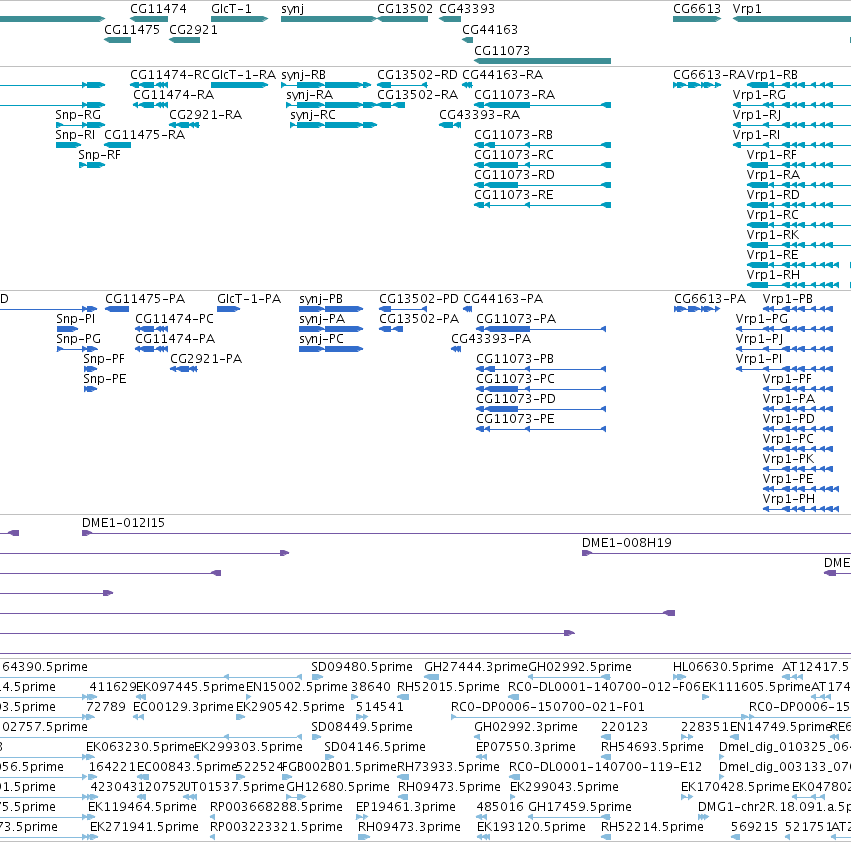Select the CG43393 gene
851x842 pixels.
click(450, 19)
